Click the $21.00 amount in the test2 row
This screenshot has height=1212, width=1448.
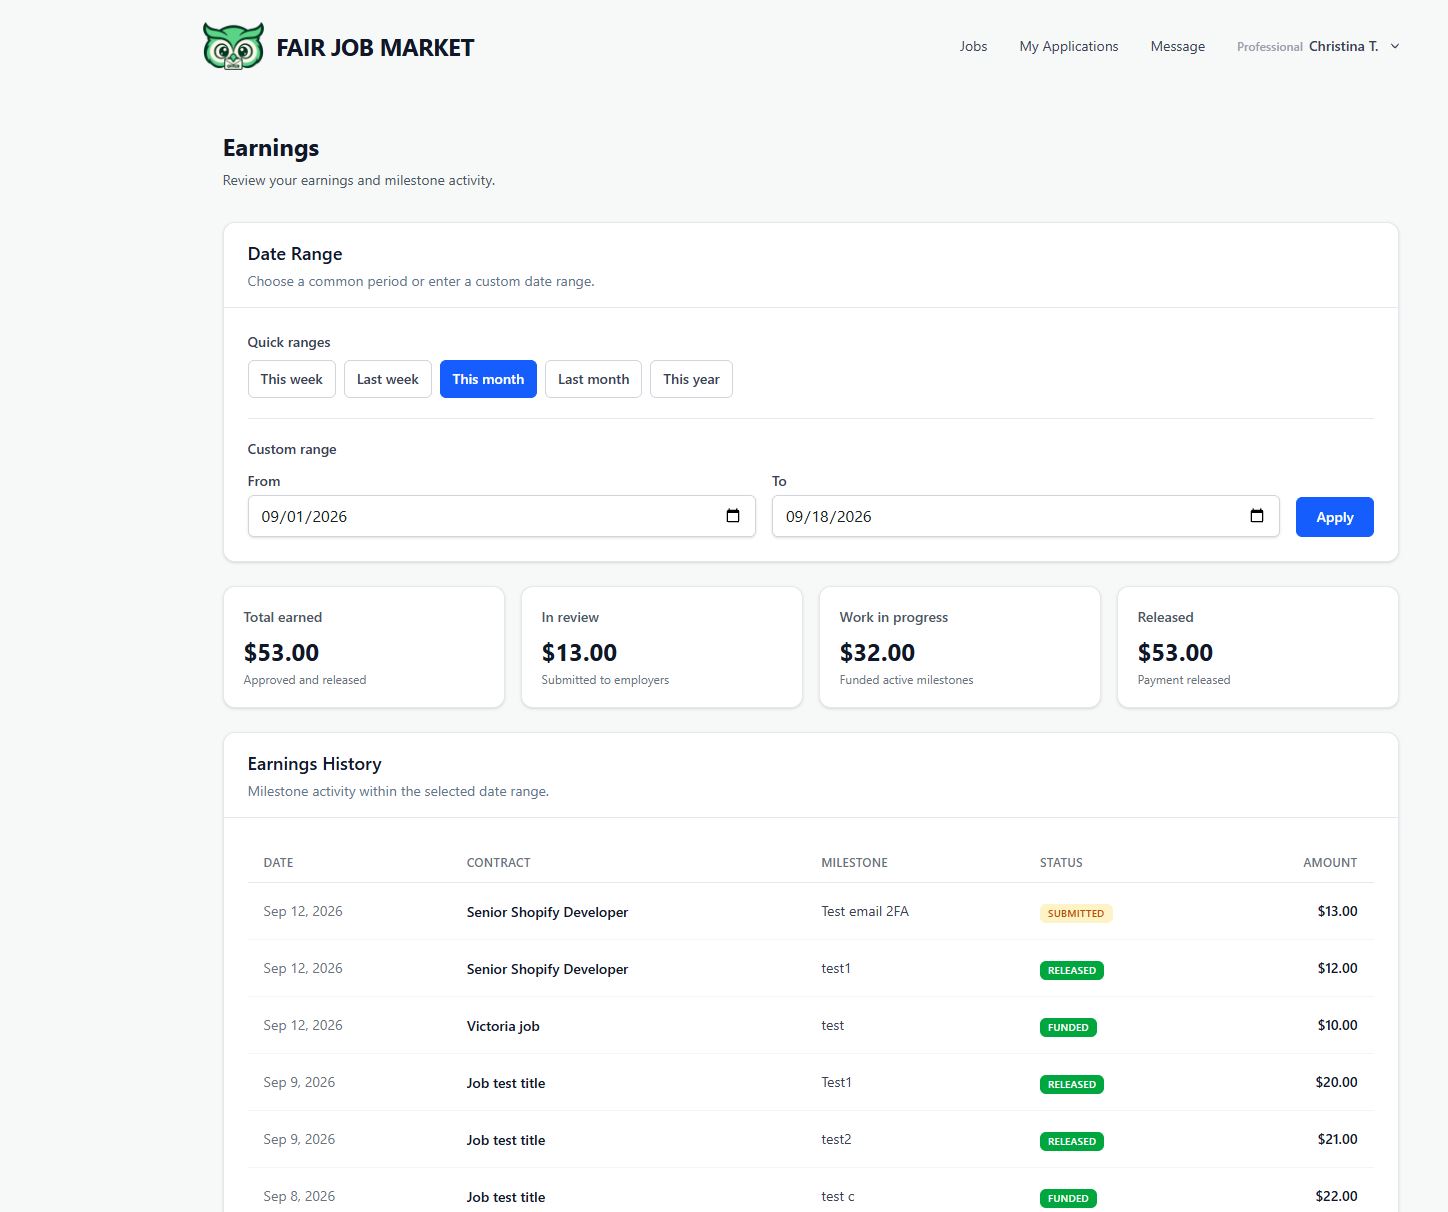(1337, 1139)
